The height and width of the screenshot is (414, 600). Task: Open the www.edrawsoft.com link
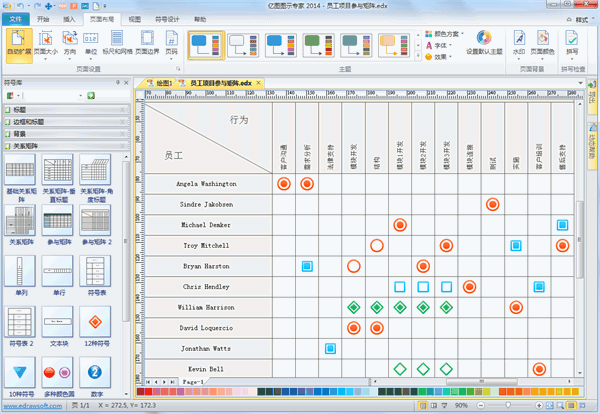(x=33, y=406)
